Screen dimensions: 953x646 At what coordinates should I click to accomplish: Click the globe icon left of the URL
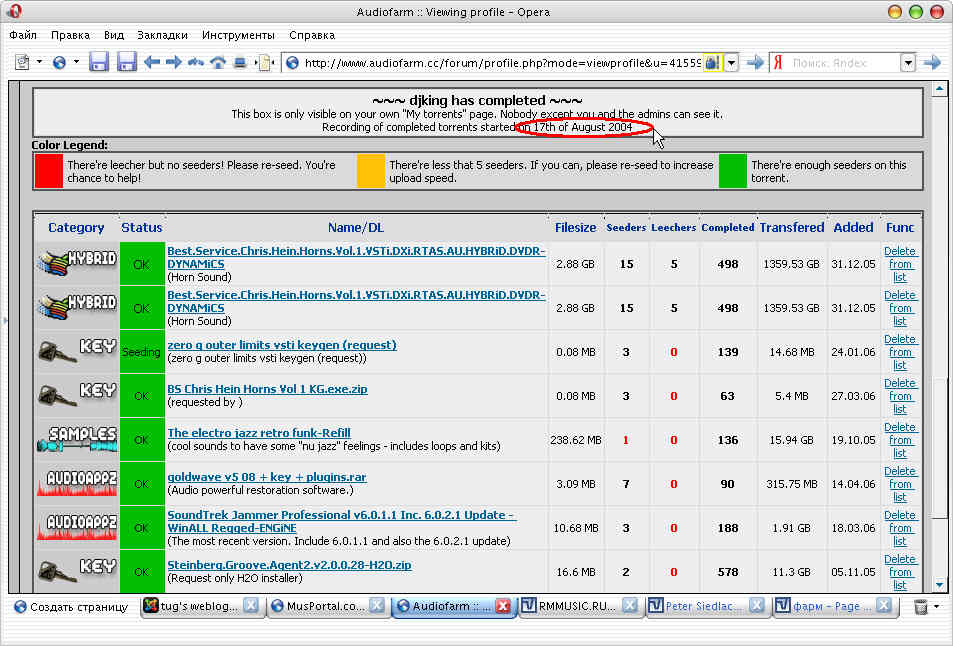pos(292,63)
